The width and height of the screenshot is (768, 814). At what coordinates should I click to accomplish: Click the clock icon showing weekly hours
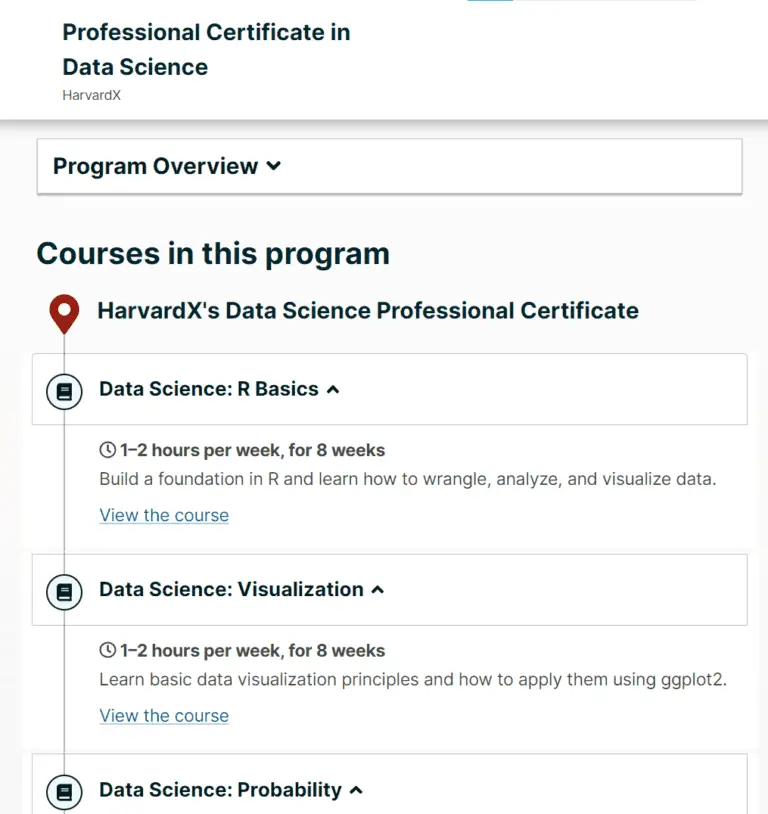pyautogui.click(x=105, y=450)
